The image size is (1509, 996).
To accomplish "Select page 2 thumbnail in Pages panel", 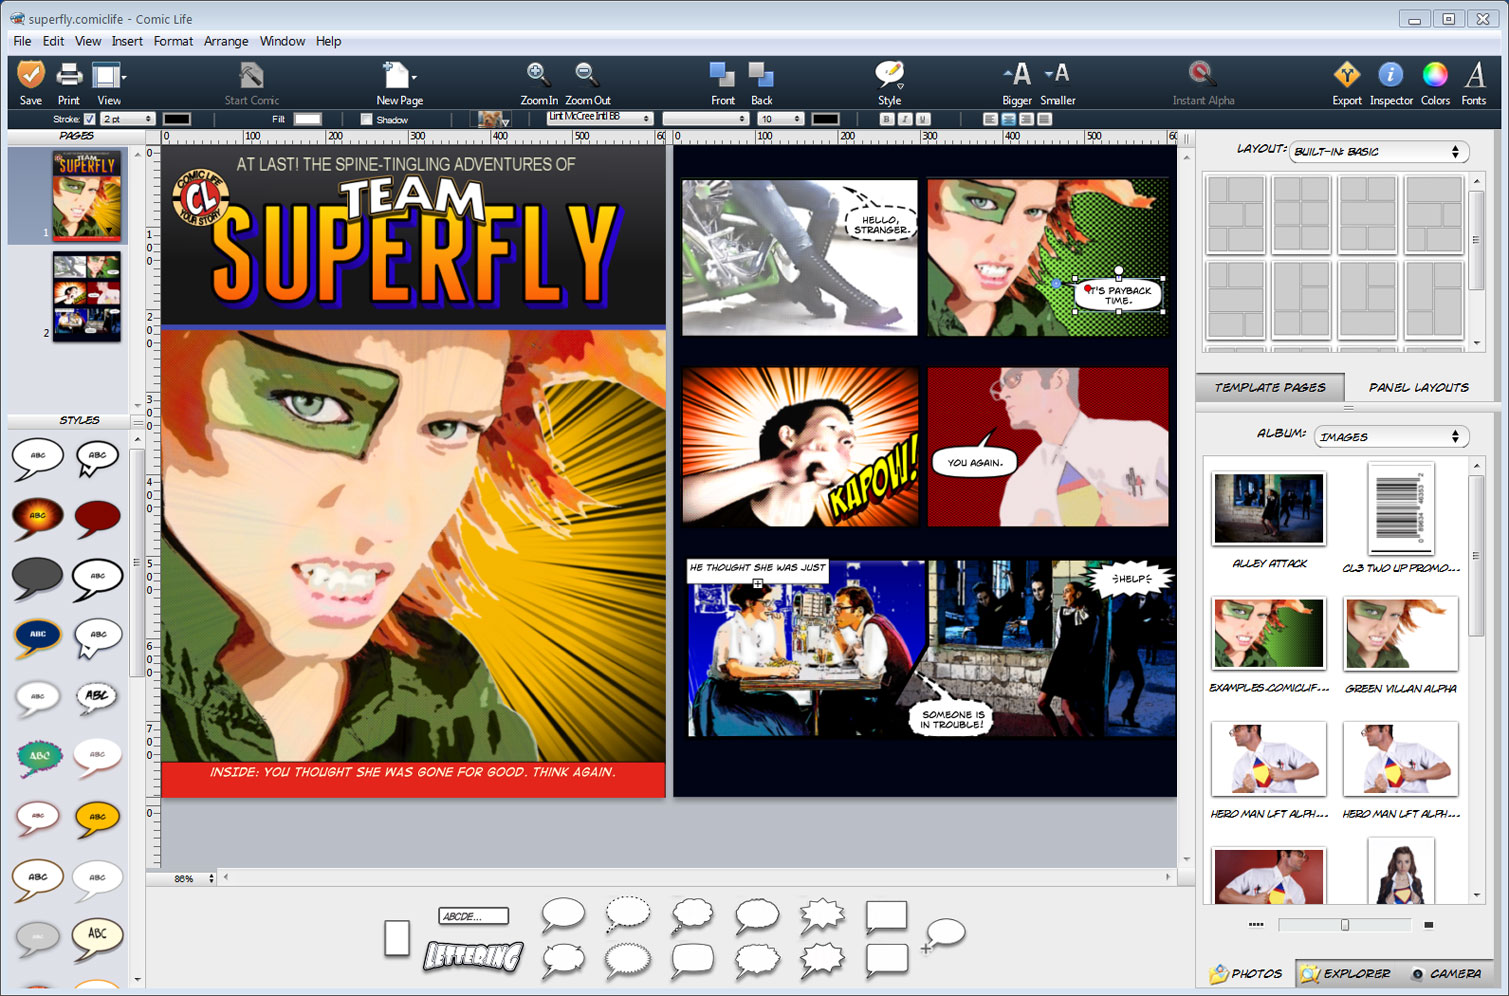I will click(87, 297).
